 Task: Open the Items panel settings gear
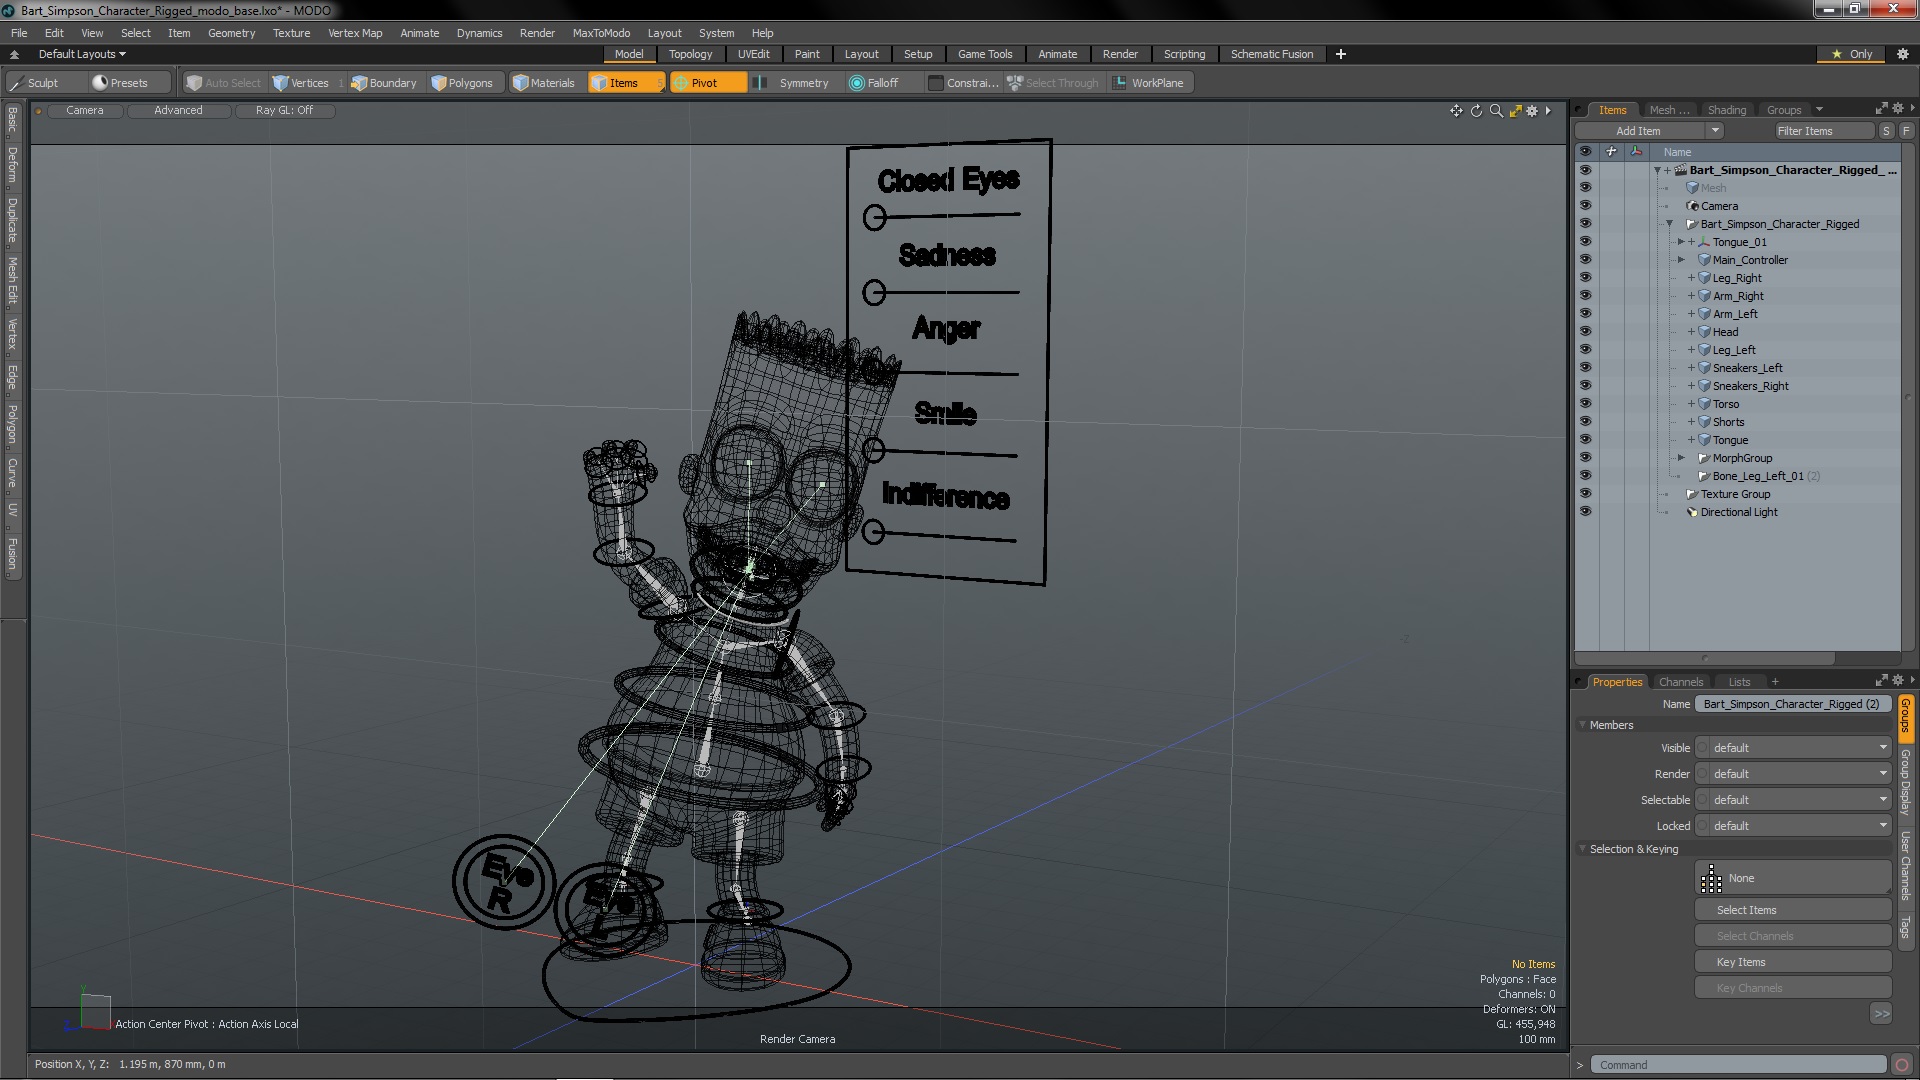[1897, 108]
